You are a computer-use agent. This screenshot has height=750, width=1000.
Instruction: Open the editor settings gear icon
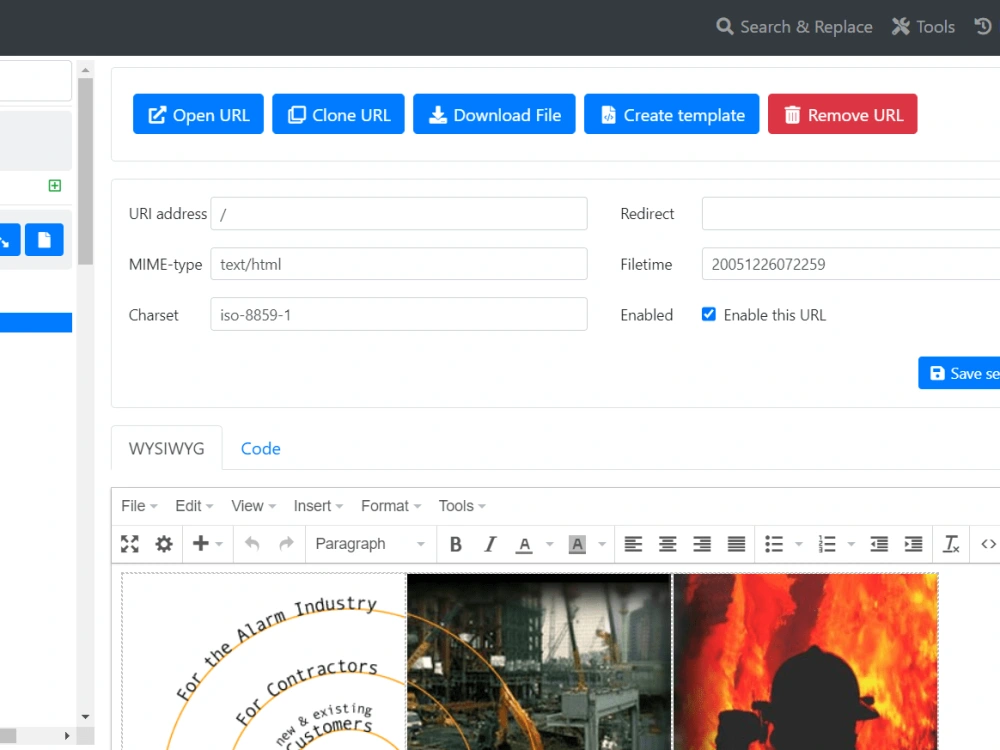tap(163, 544)
